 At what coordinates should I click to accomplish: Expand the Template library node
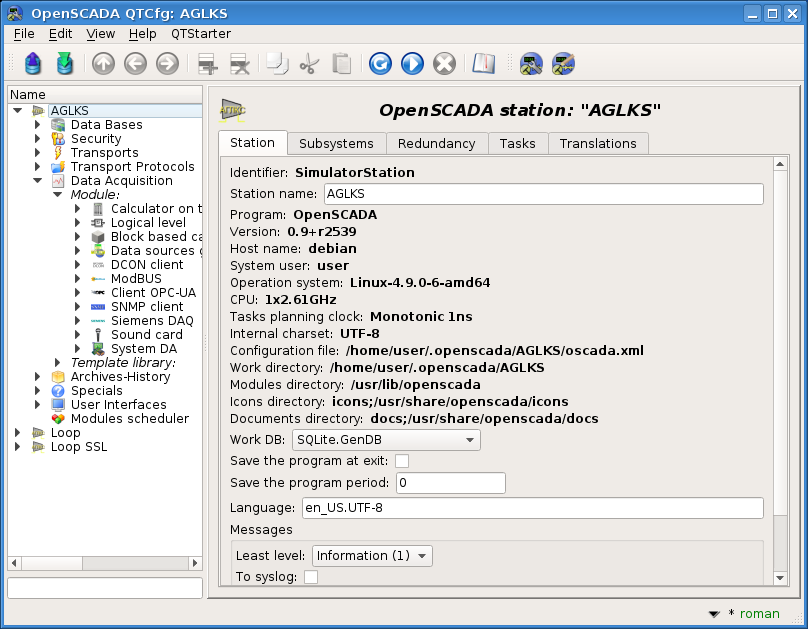[57, 363]
